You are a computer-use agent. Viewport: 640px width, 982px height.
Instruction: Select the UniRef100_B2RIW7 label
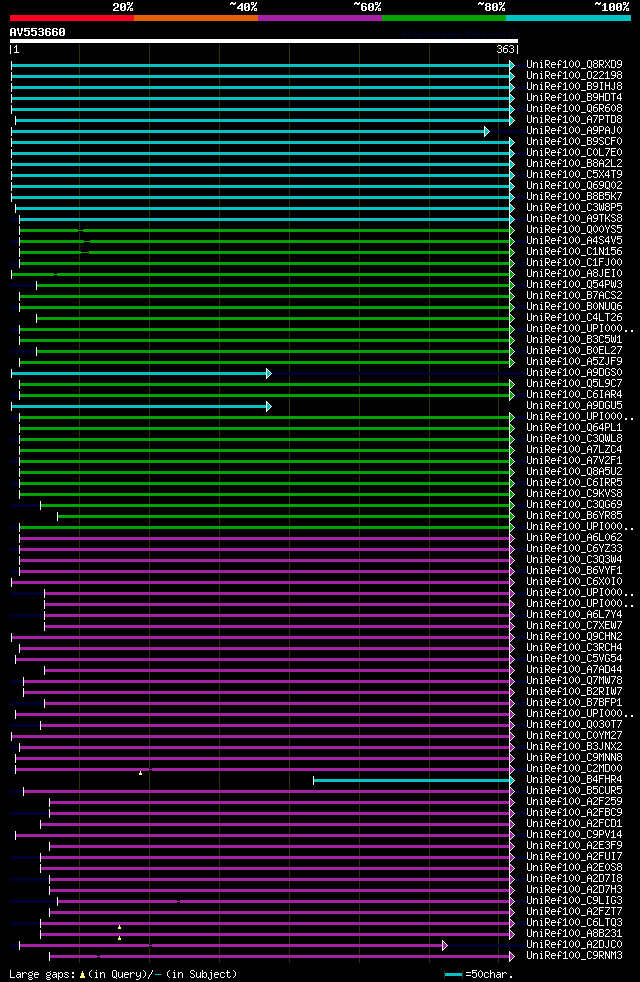pyautogui.click(x=574, y=693)
